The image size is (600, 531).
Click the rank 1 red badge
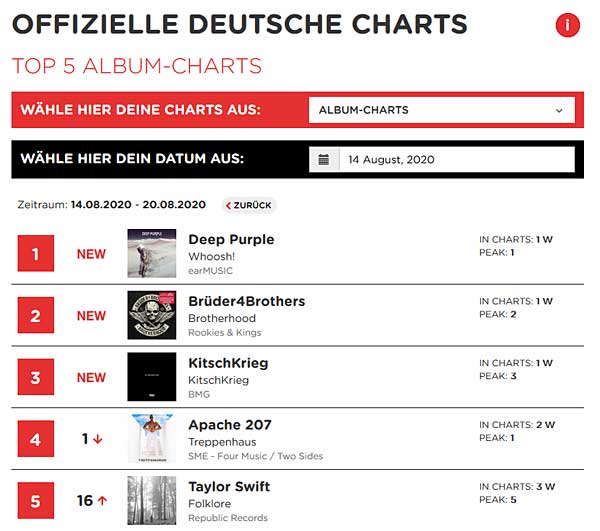(36, 254)
